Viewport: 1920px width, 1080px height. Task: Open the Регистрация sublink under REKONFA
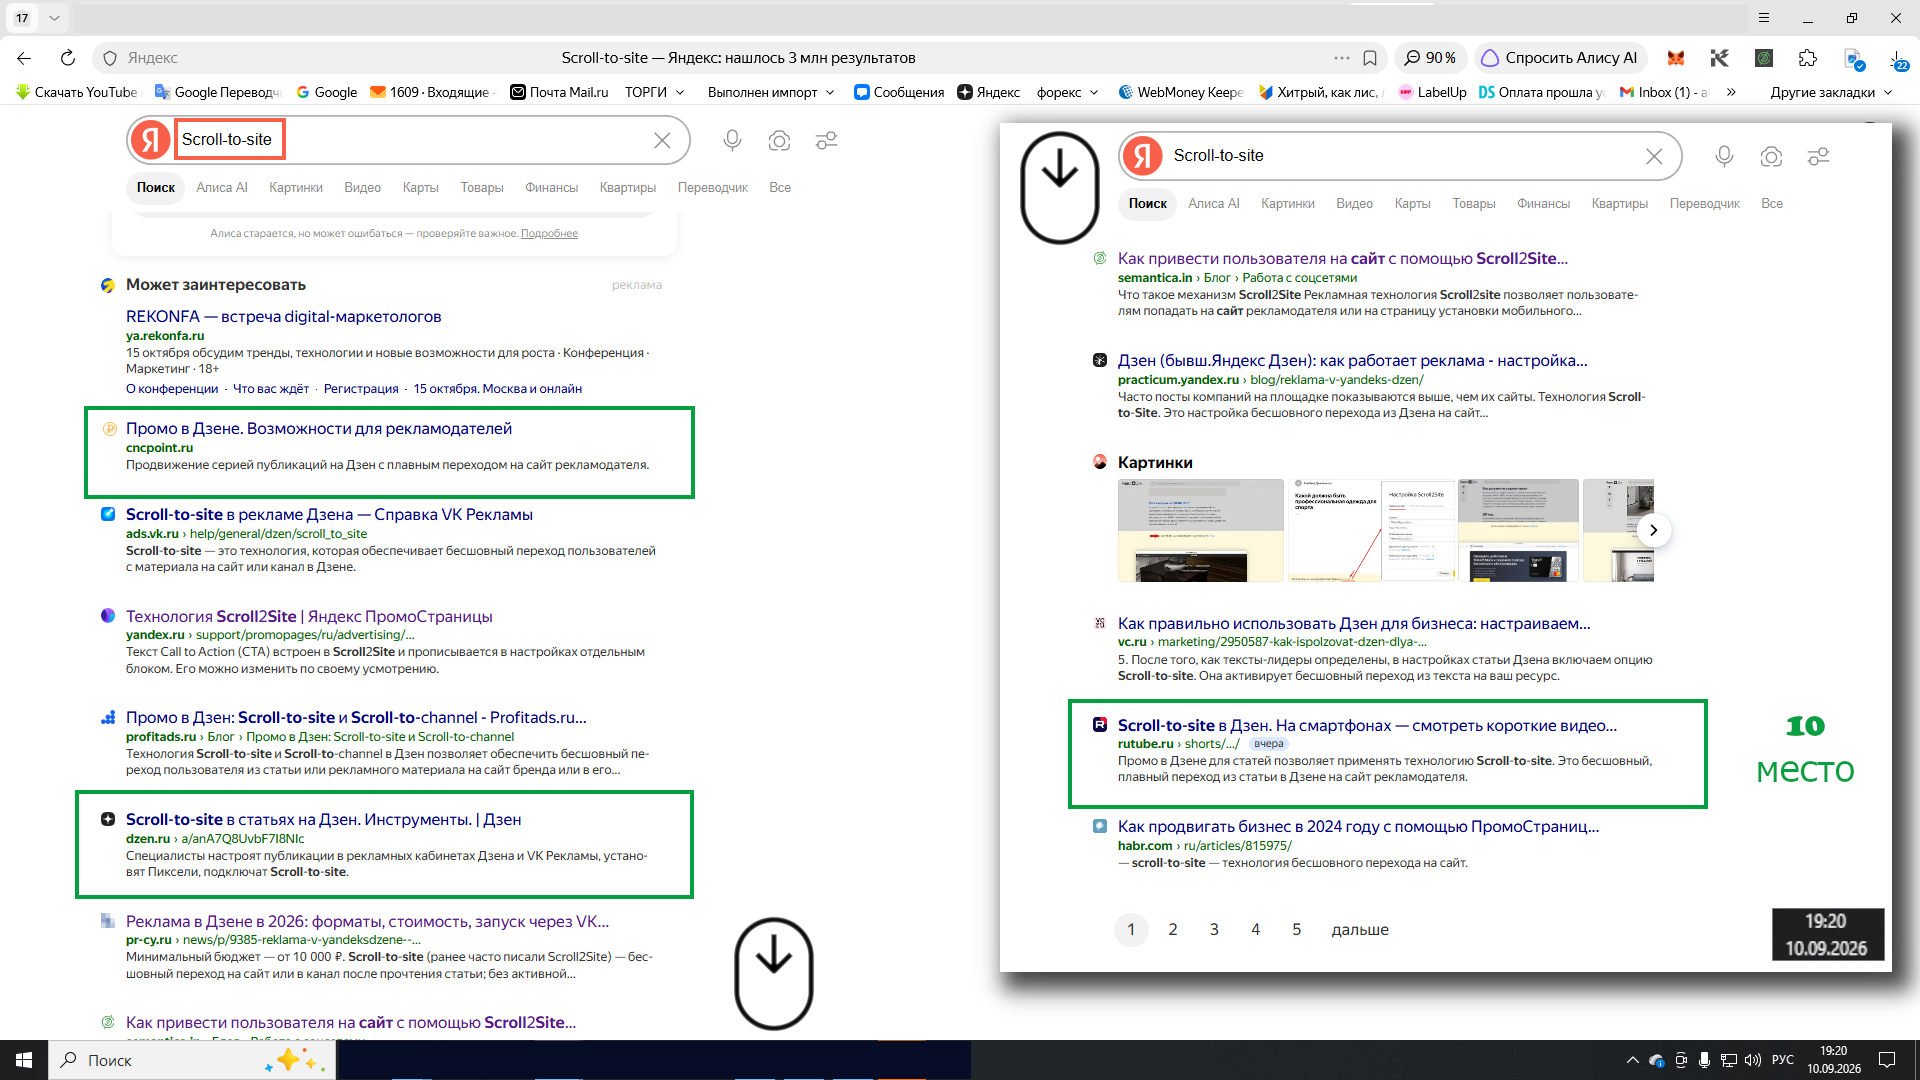click(x=361, y=389)
